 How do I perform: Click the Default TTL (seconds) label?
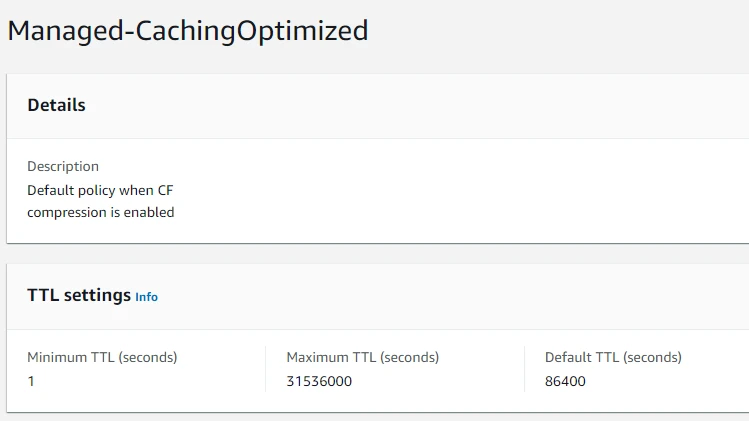[x=613, y=357]
